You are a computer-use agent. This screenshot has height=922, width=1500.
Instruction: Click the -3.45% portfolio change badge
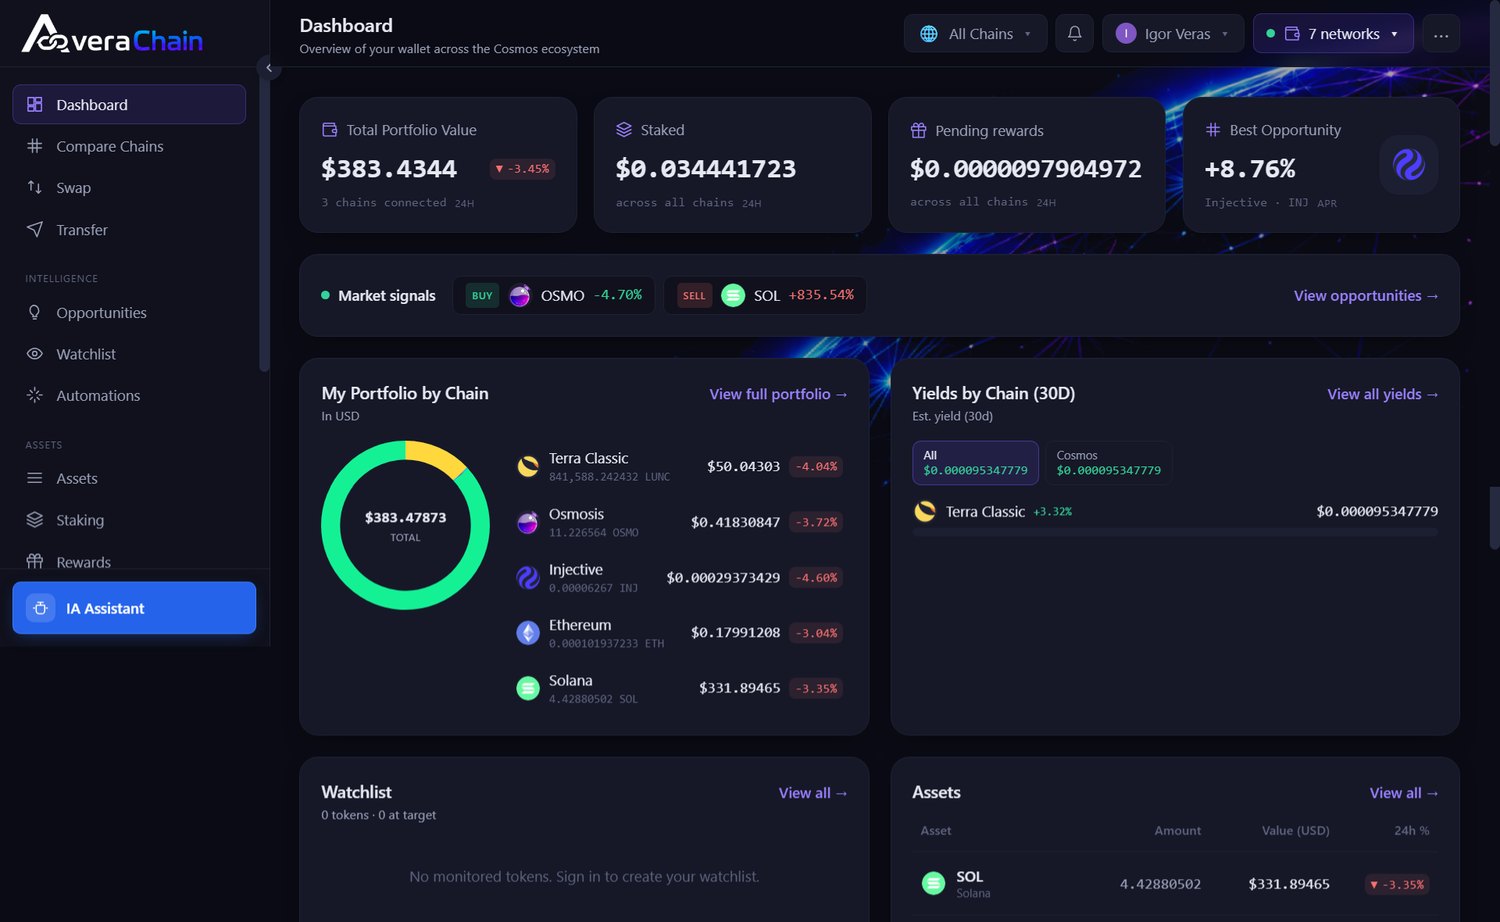click(523, 169)
